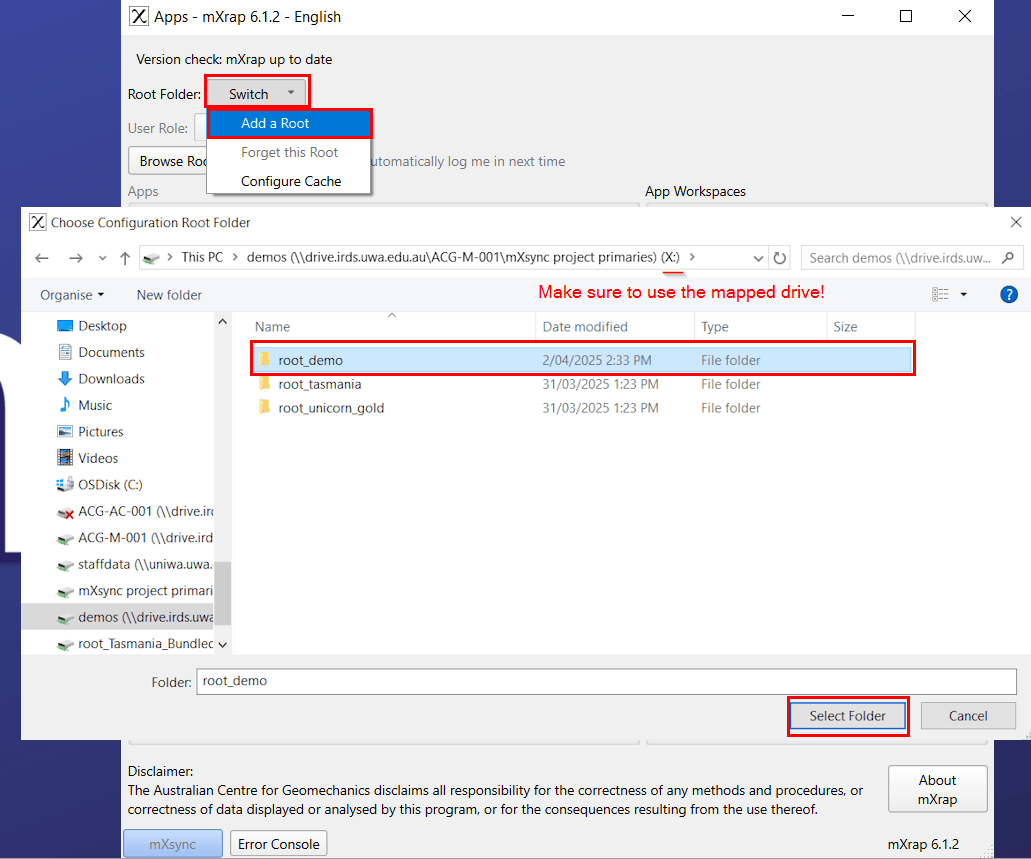The height and width of the screenshot is (859, 1031).
Task: Open the Switch root folder dropdown
Action: pos(257,94)
